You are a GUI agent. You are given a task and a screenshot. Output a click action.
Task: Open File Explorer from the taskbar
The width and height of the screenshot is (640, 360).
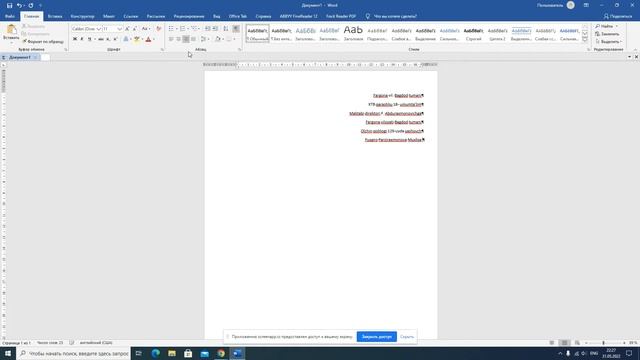tap(172, 353)
